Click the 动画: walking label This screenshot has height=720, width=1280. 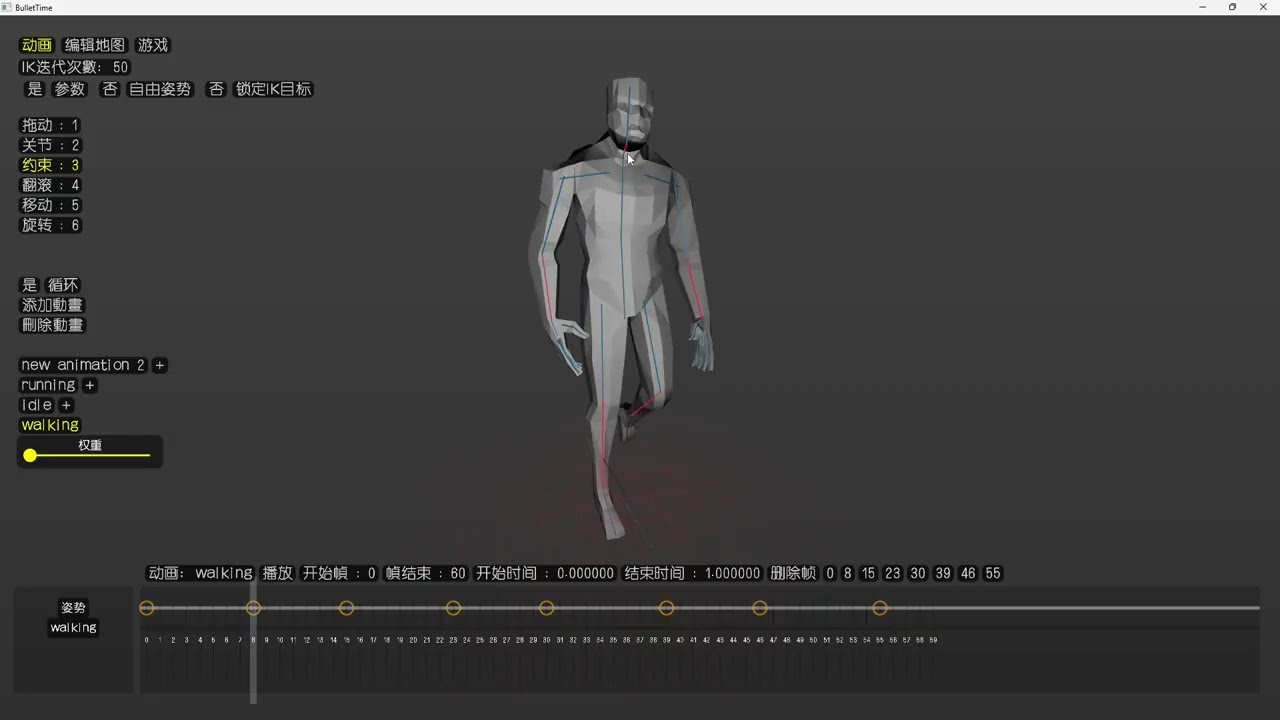pos(200,573)
